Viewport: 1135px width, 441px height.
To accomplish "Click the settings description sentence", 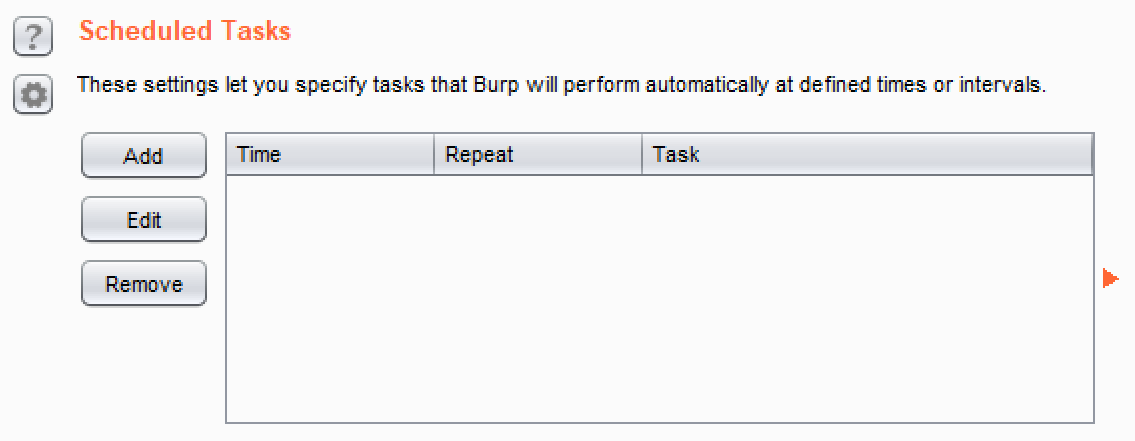I will pos(561,85).
